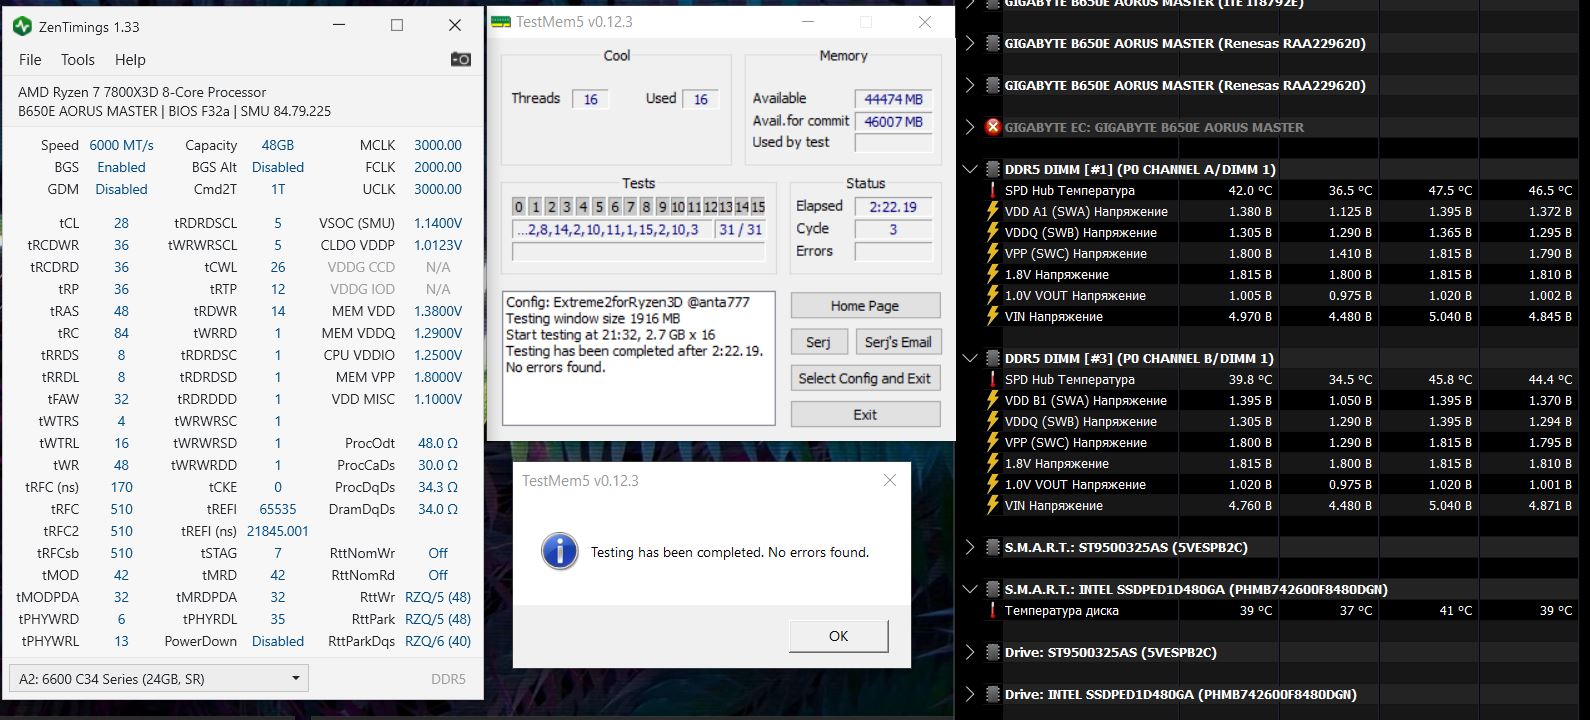The width and height of the screenshot is (1590, 720).
Task: Click the lightning icon for DIMM [#3] VDDQ (SWB)
Action: click(992, 421)
